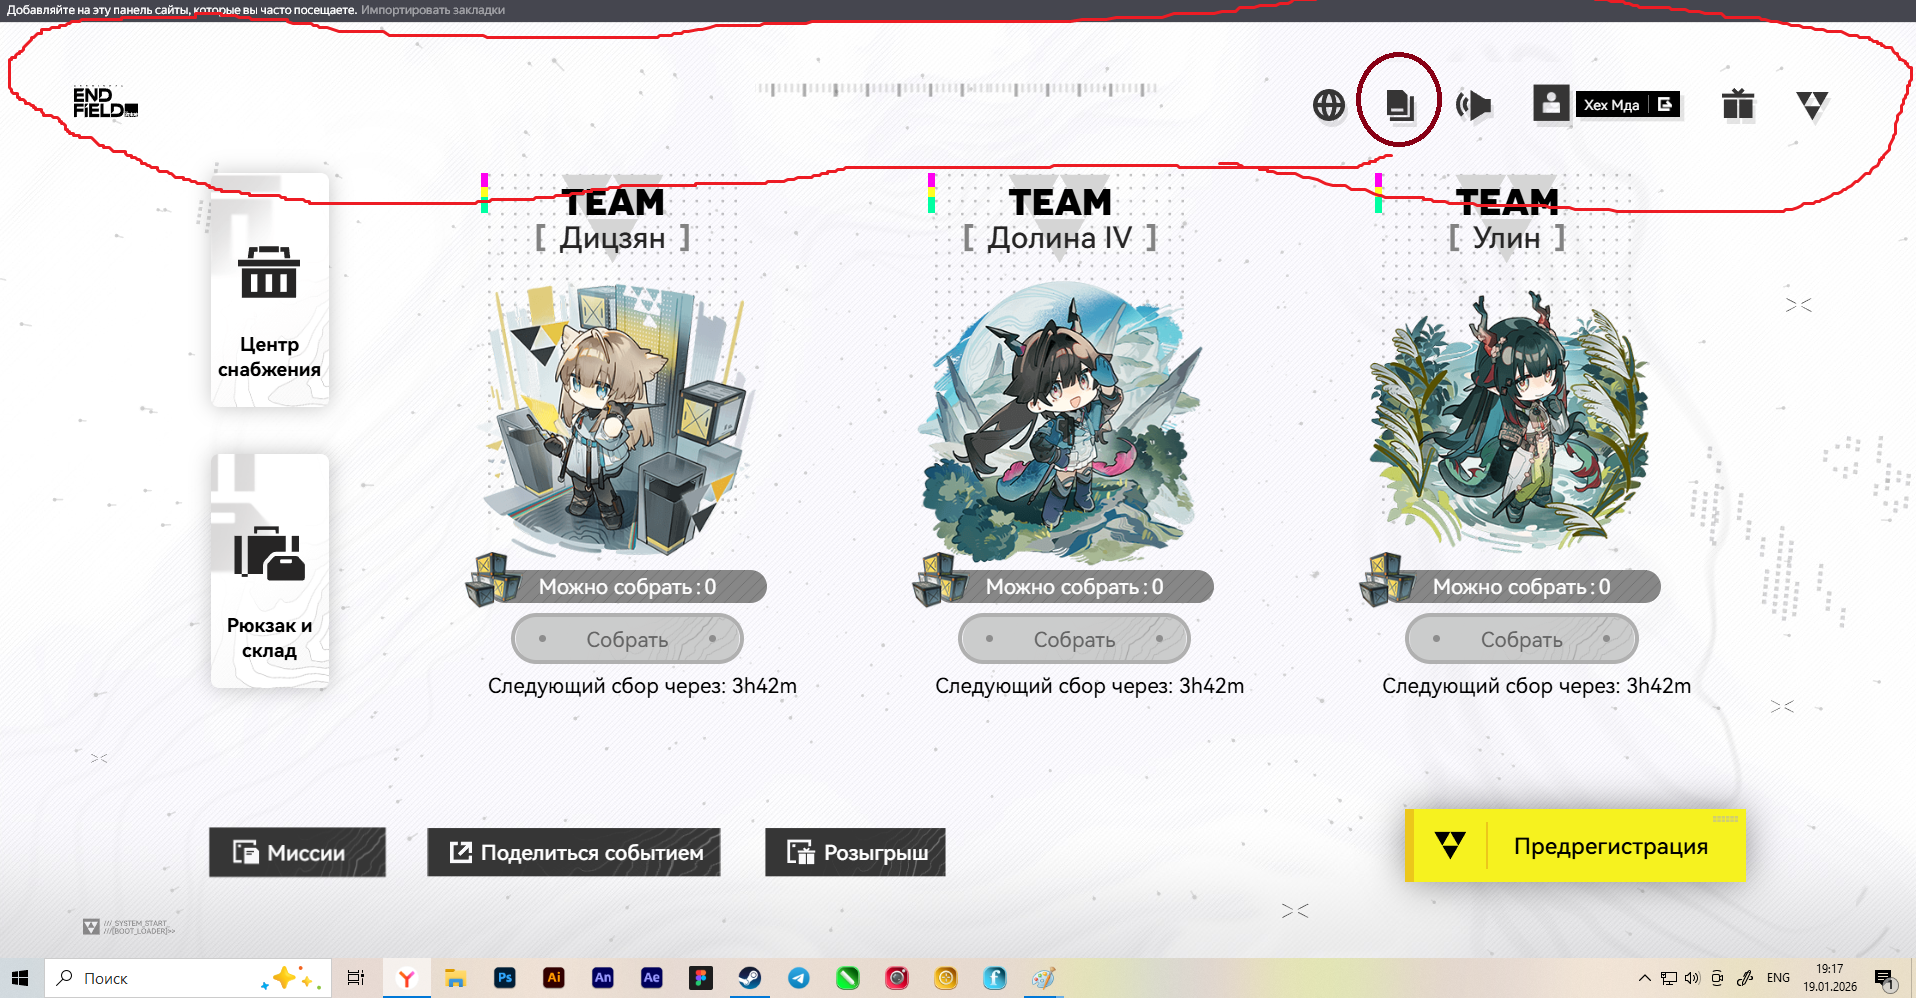Click the crate icon in Дицзян team
1916x998 pixels.
tap(494, 580)
